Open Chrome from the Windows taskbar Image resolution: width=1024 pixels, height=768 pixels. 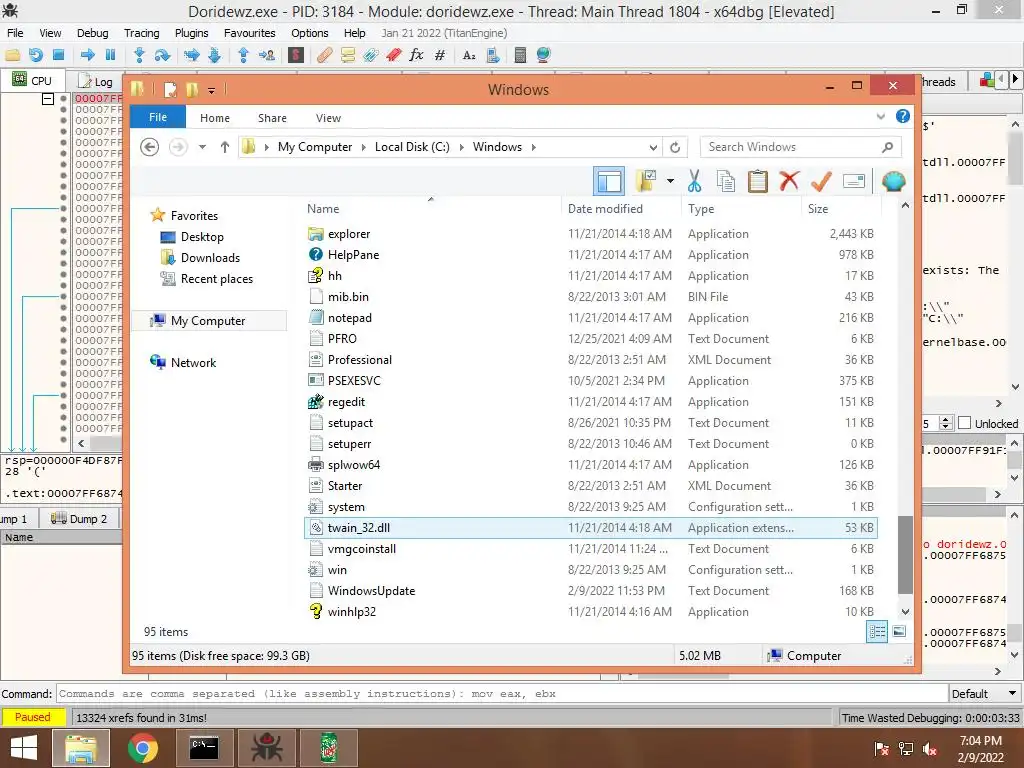tap(142, 748)
